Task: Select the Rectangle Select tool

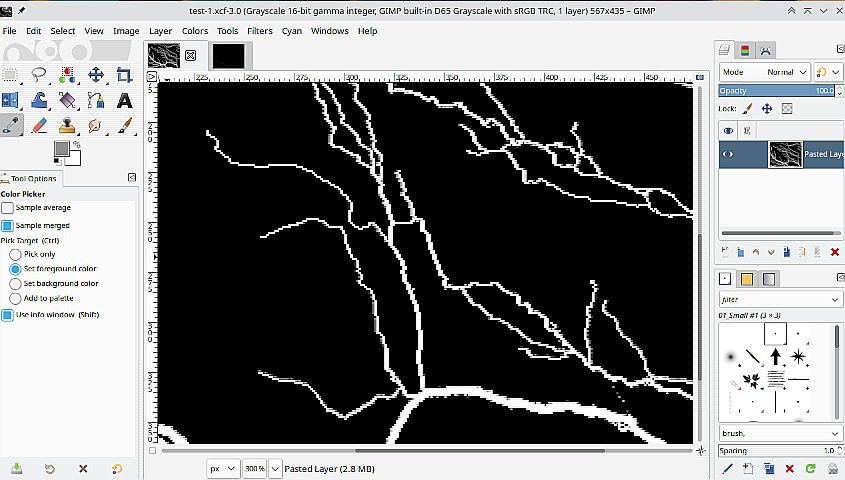Action: pos(11,74)
